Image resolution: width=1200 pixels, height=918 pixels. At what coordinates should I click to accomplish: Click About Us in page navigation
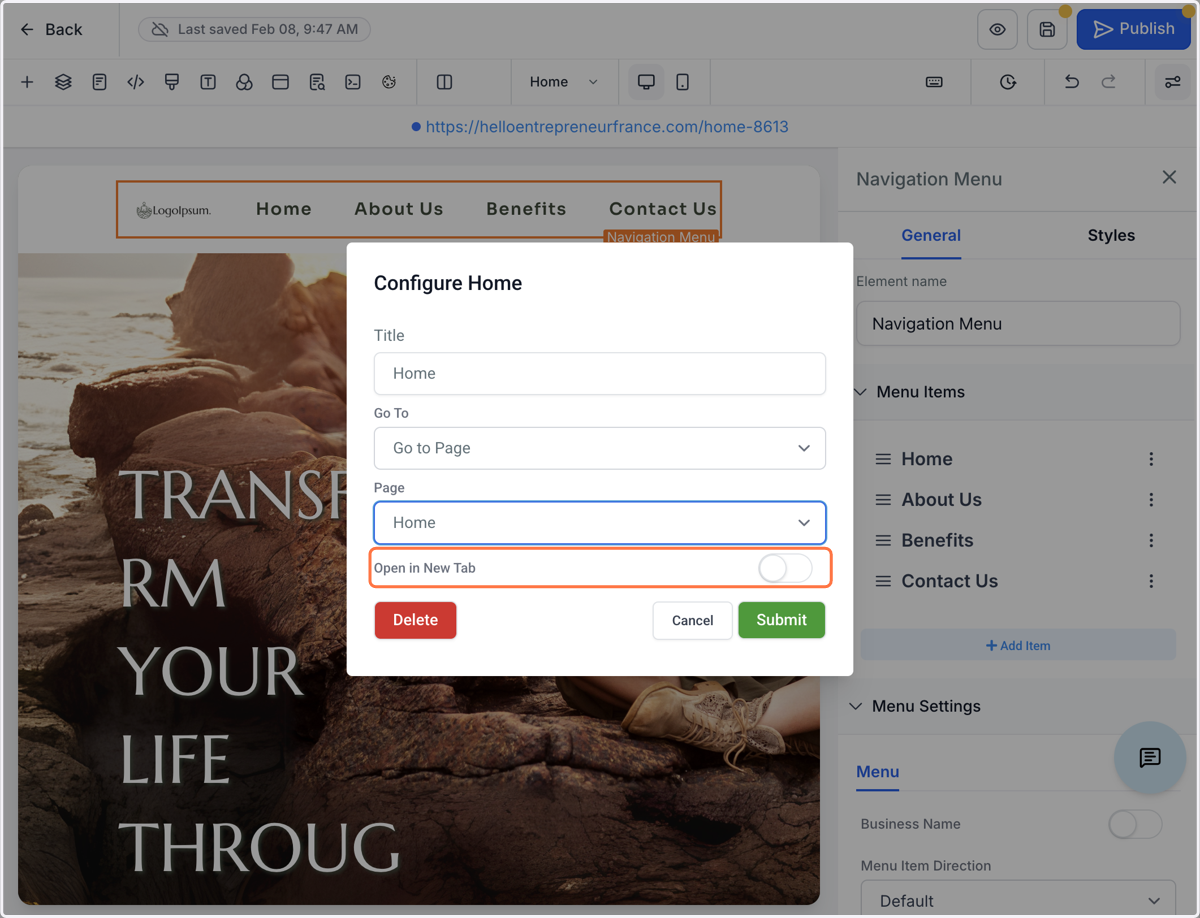click(x=398, y=209)
